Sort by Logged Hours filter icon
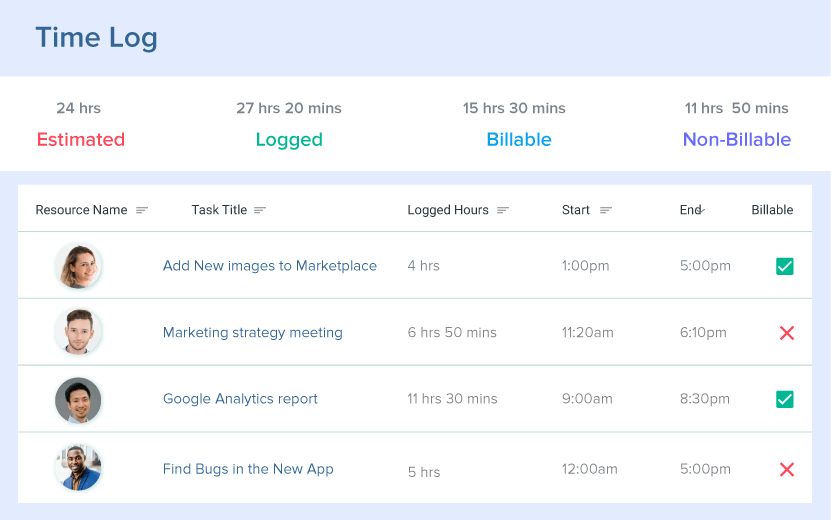This screenshot has height=520, width=831. pyautogui.click(x=503, y=211)
